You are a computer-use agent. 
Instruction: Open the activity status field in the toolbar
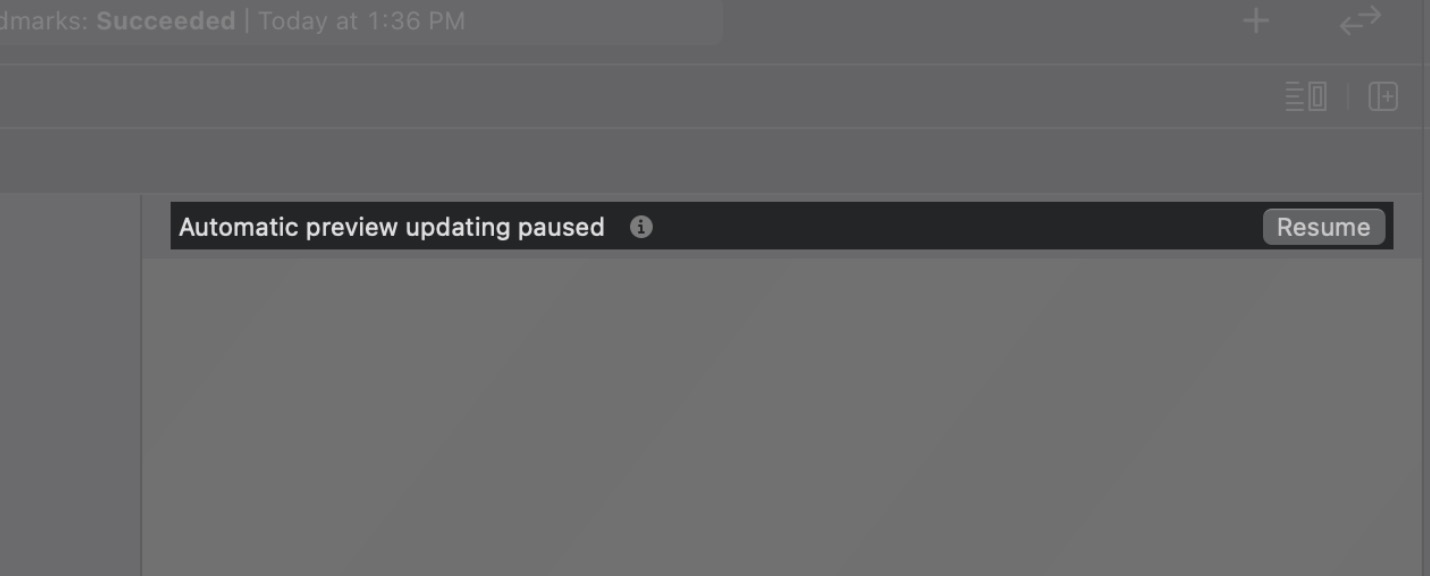point(361,21)
